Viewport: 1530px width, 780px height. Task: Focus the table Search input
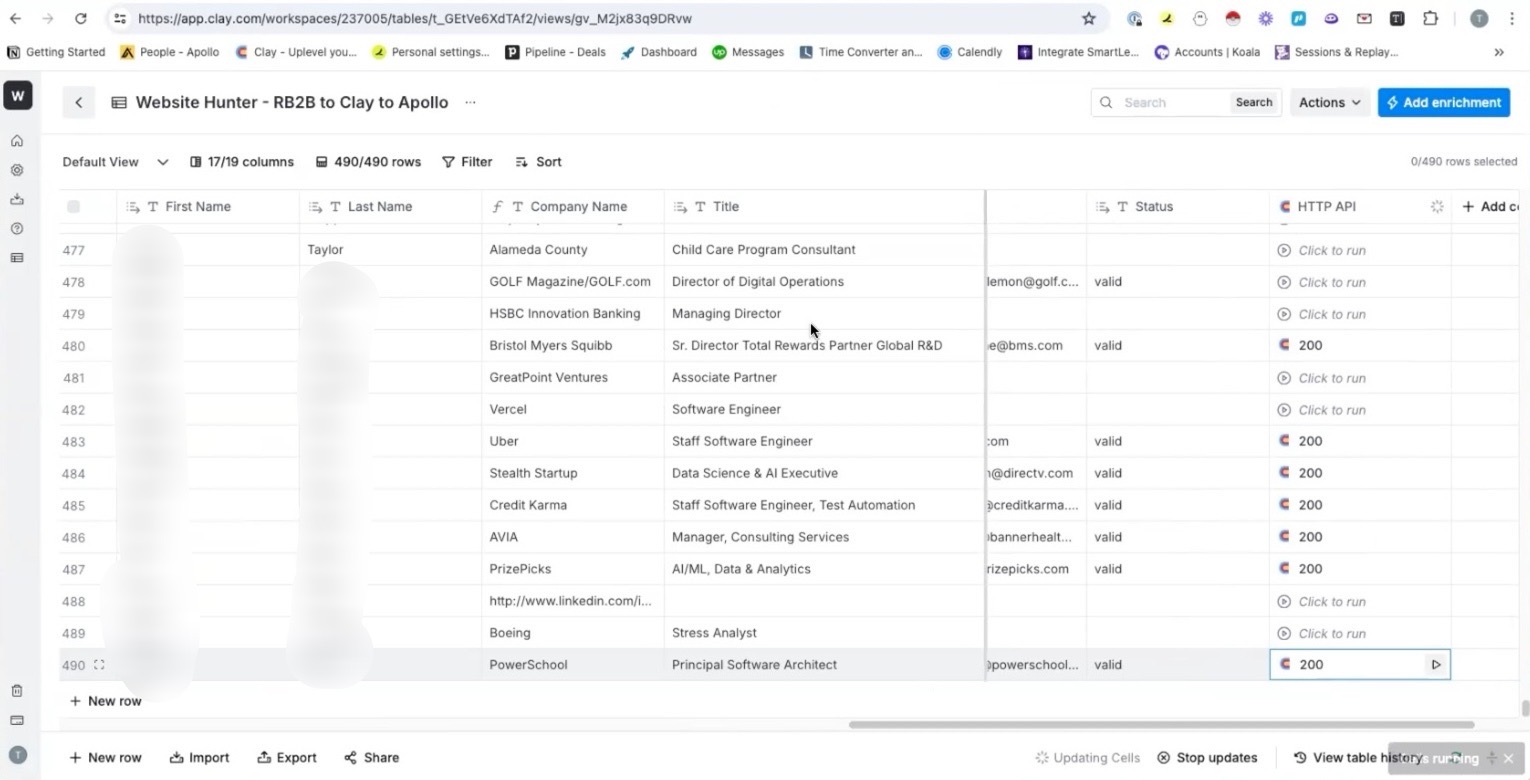coord(1173,102)
